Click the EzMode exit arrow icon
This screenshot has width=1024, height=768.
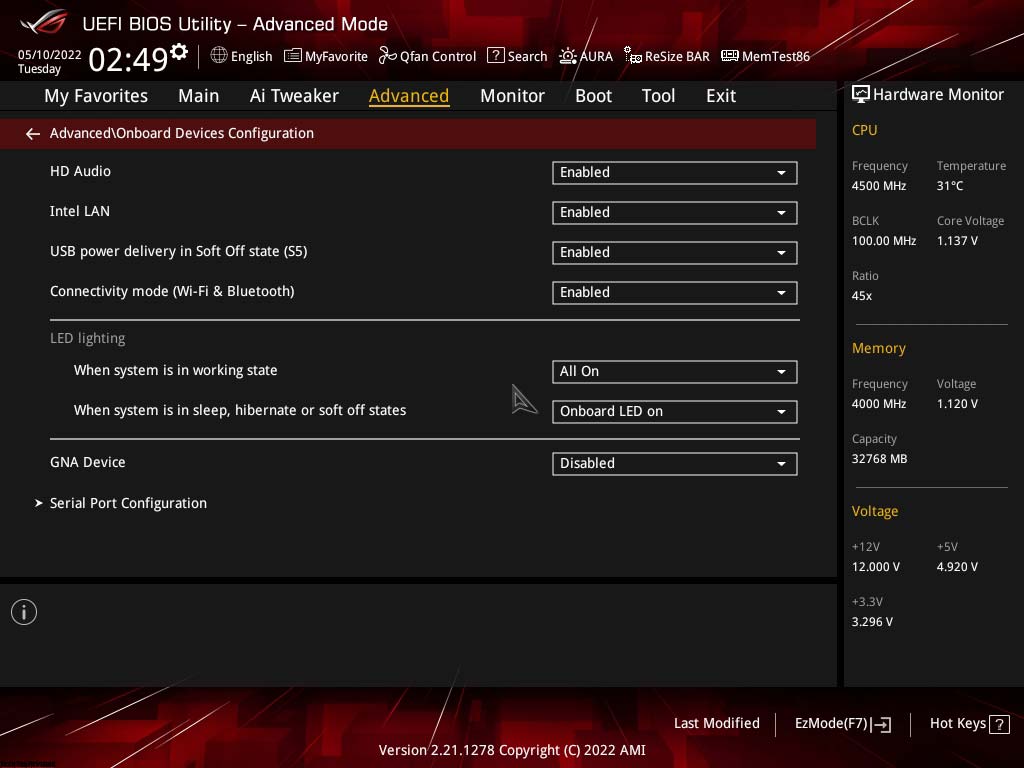880,724
